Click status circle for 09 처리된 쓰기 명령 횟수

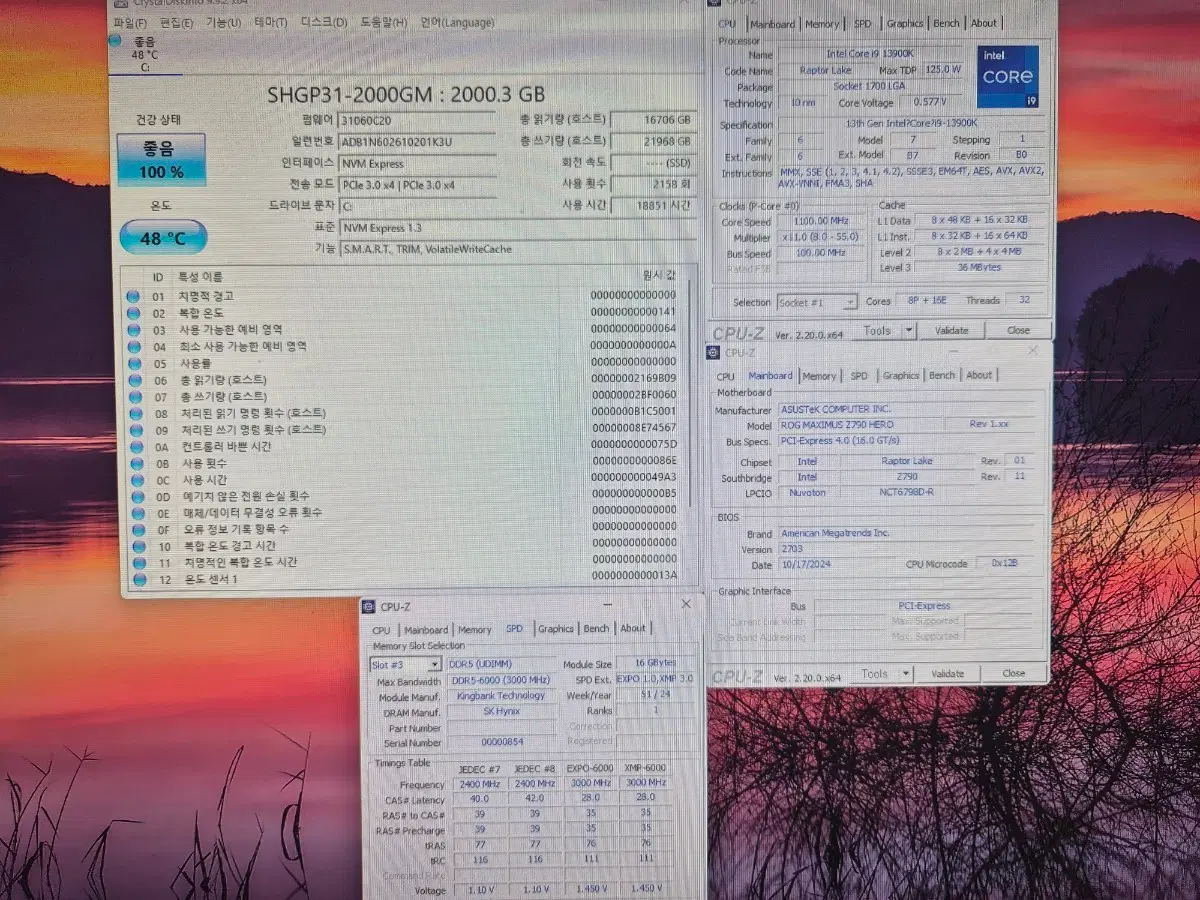134,429
